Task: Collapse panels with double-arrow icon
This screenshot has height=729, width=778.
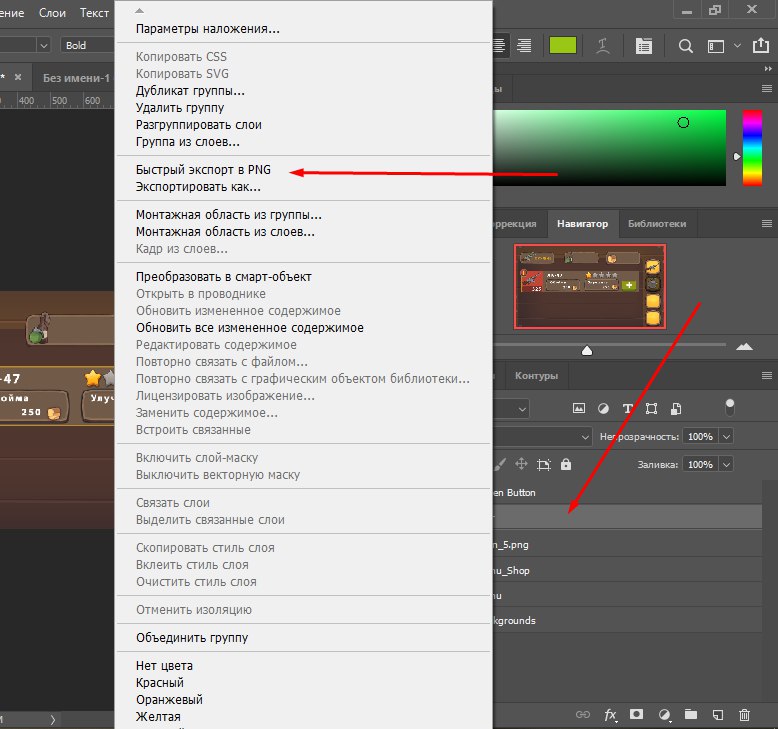Action: [768, 68]
